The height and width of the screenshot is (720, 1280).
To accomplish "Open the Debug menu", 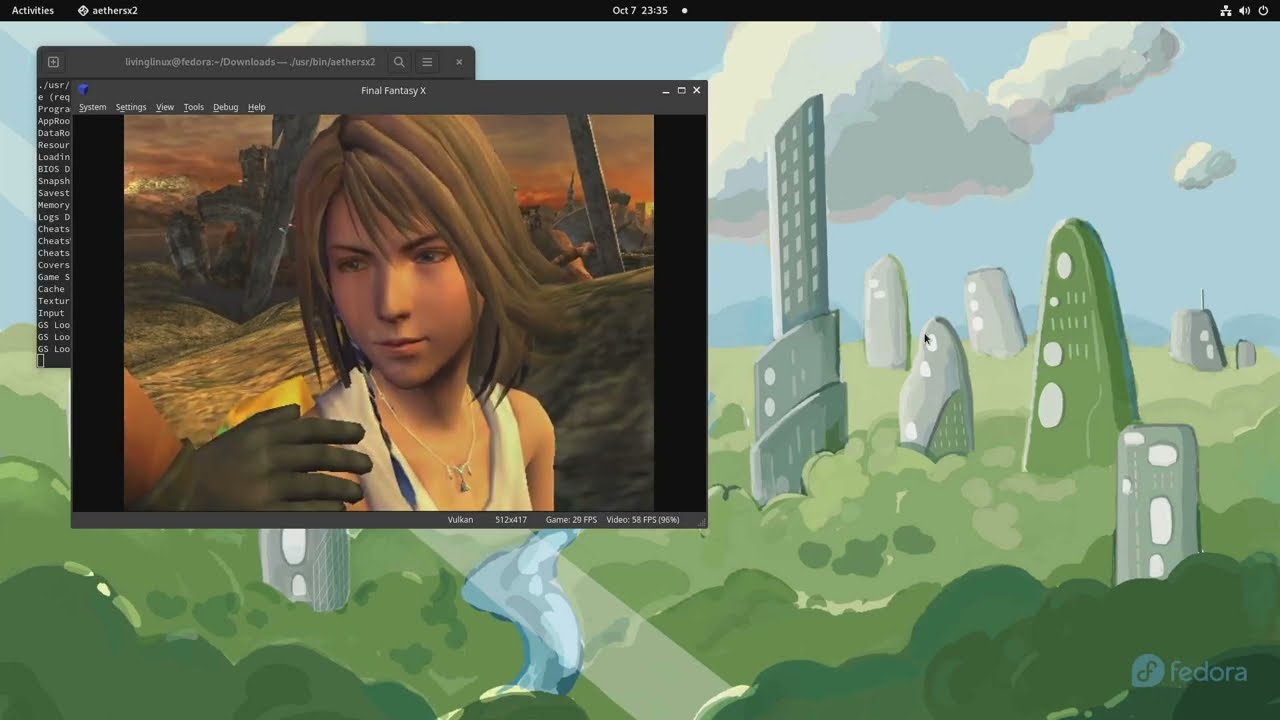I will click(x=226, y=107).
